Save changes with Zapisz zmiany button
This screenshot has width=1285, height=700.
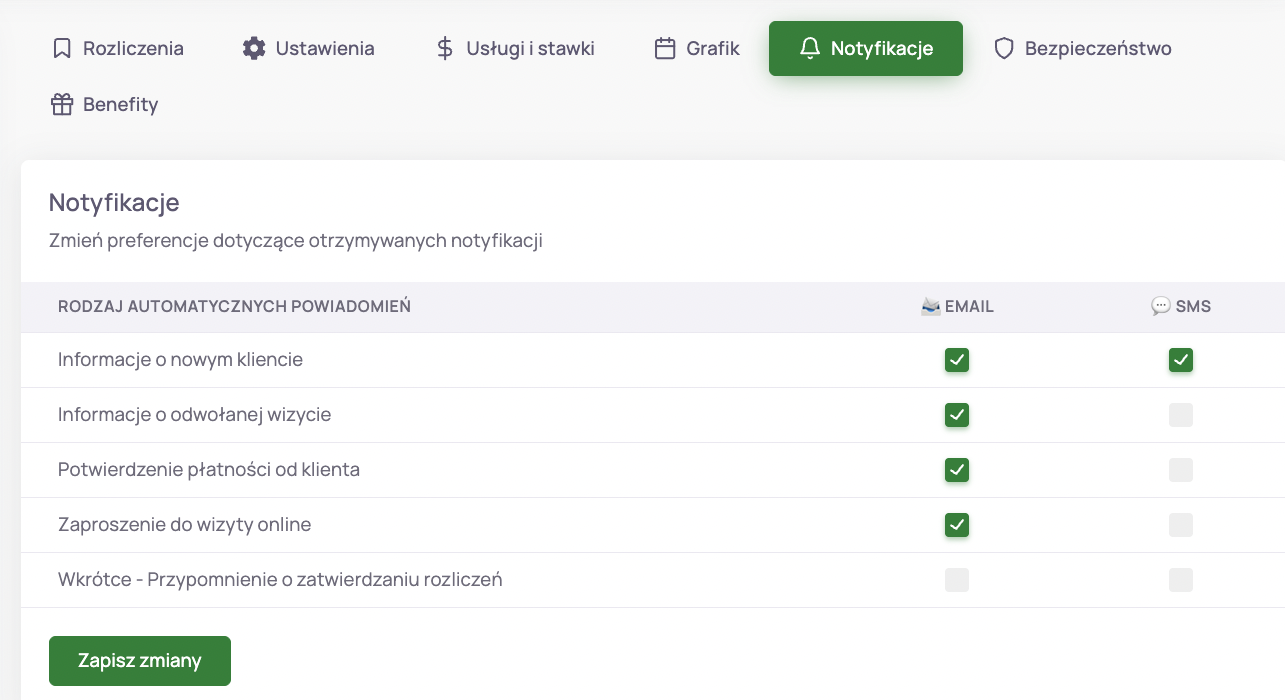click(140, 661)
